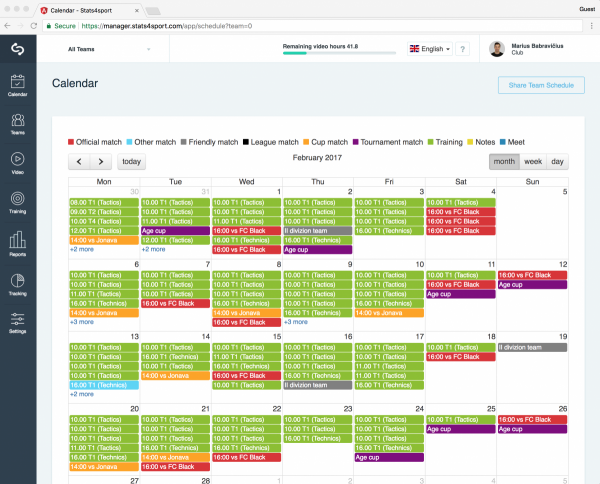Viewport: 600px width, 484px height.
Task: Open 14:00 vs Jonava on Monday 20
Action: tap(104, 467)
